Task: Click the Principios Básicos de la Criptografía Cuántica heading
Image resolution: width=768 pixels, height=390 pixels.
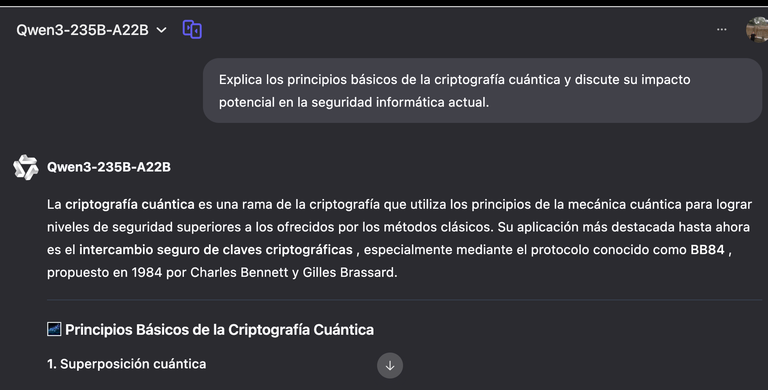Action: pos(219,330)
